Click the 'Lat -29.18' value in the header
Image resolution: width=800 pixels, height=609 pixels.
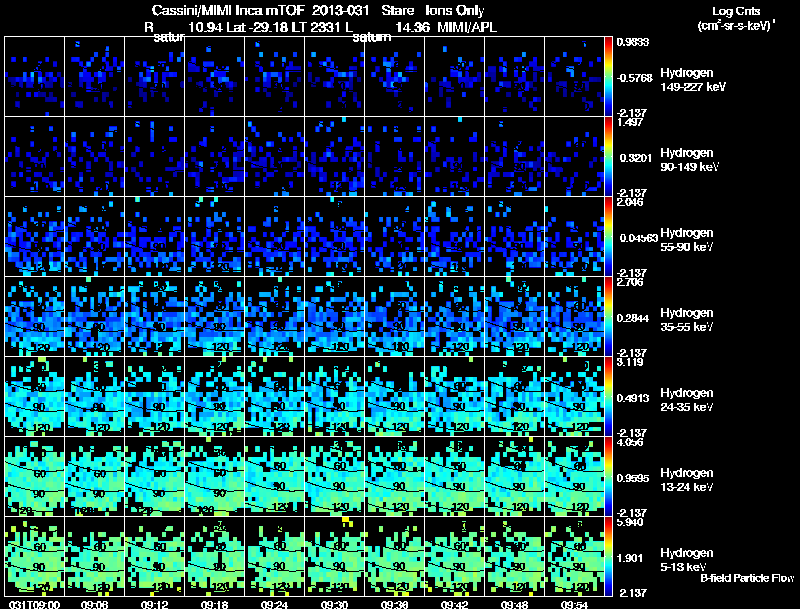click(255, 27)
